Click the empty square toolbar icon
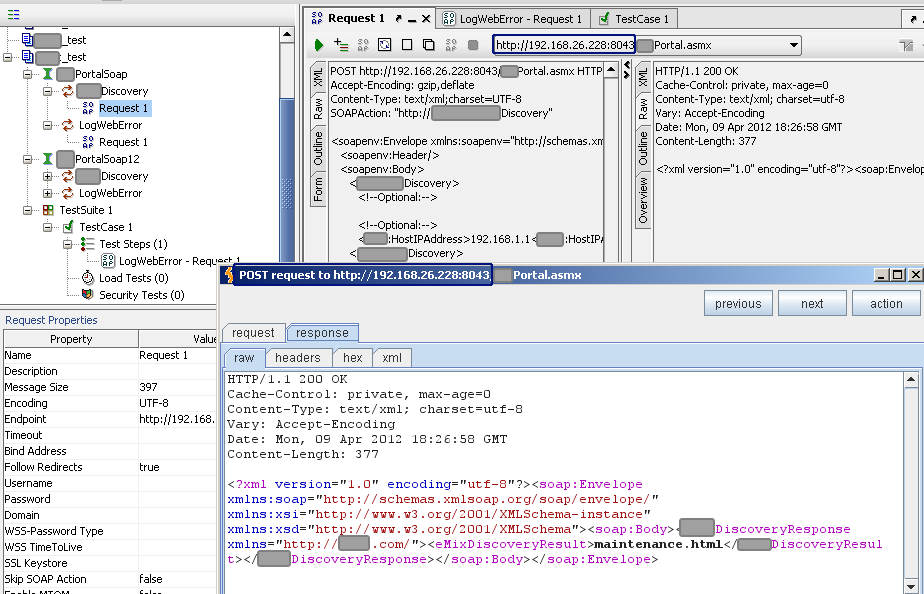Viewport: 924px width, 594px height. (x=407, y=45)
